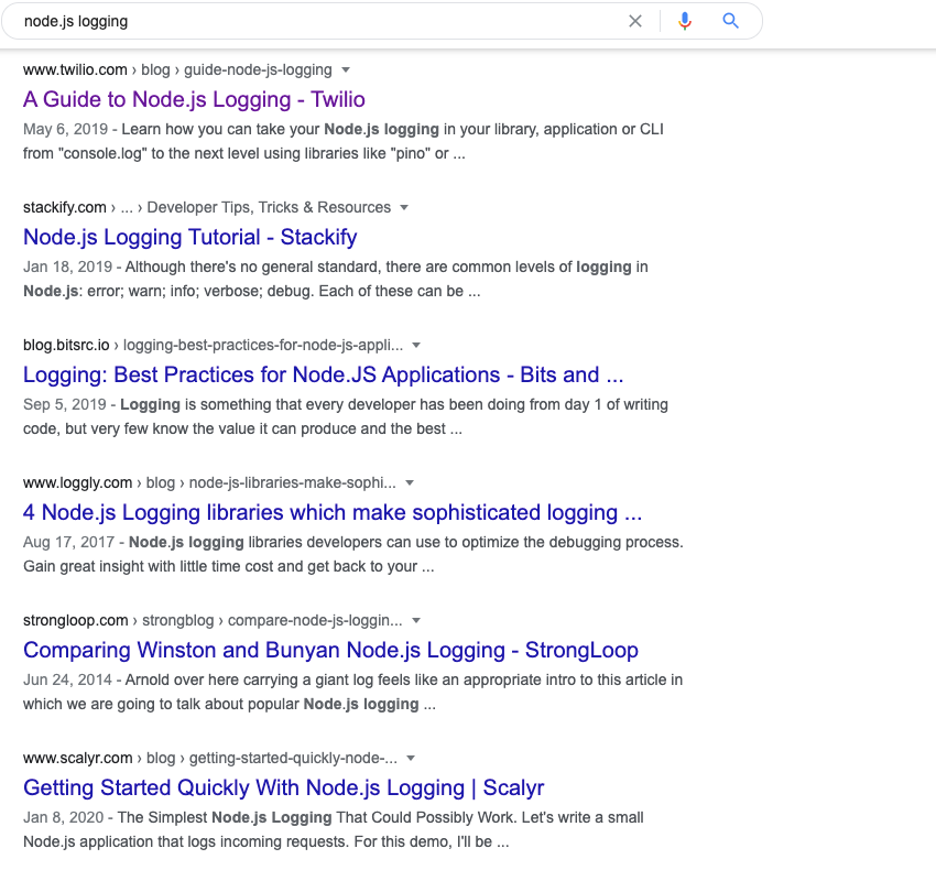Open A Guide to Node.js Logging - Twilio
This screenshot has height=870, width=936.
tap(194, 100)
